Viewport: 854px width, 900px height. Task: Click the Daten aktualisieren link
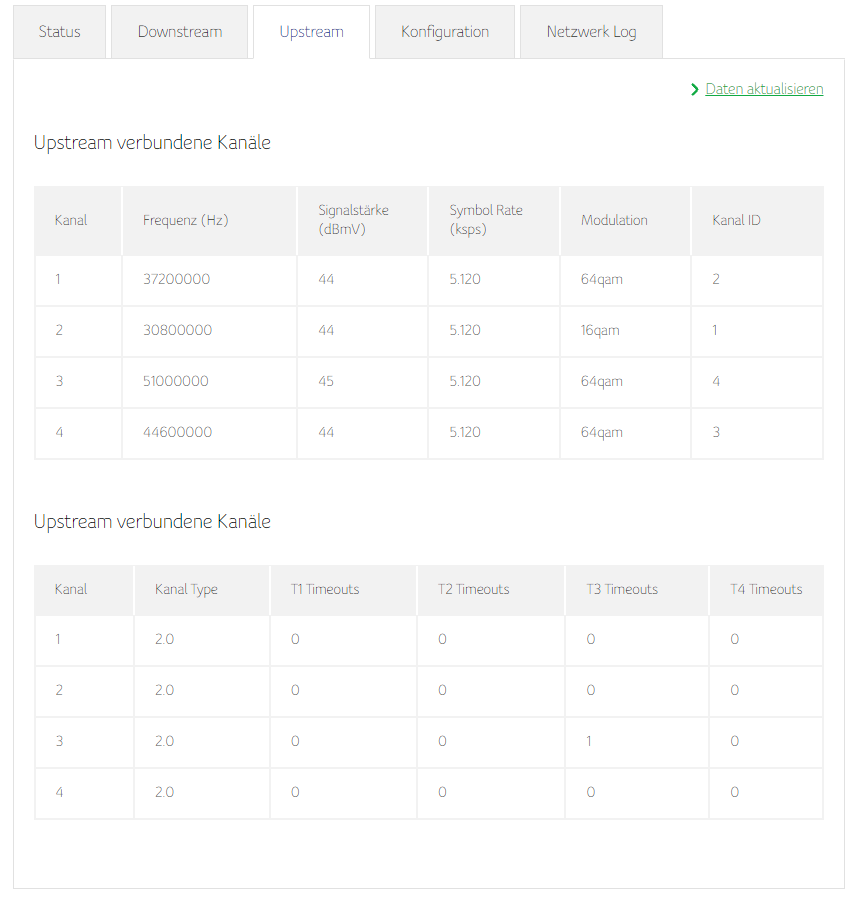click(764, 89)
